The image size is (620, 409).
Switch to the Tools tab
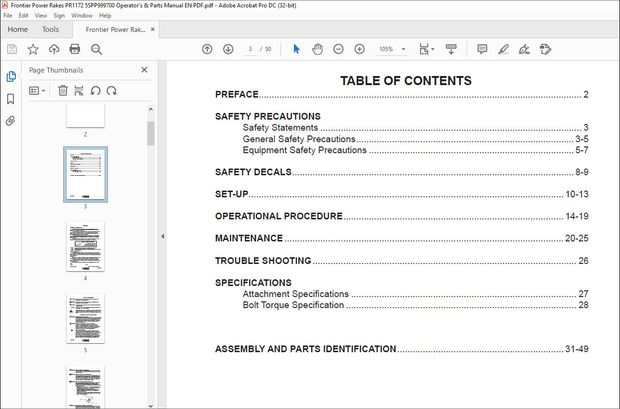pos(50,29)
